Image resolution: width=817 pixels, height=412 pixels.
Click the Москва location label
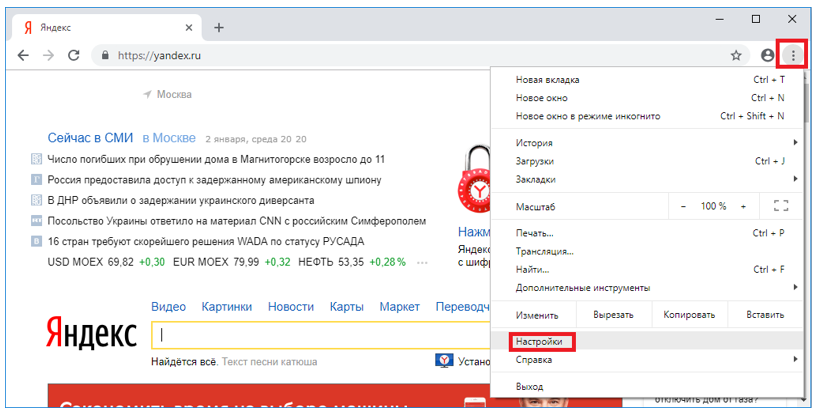pos(174,94)
